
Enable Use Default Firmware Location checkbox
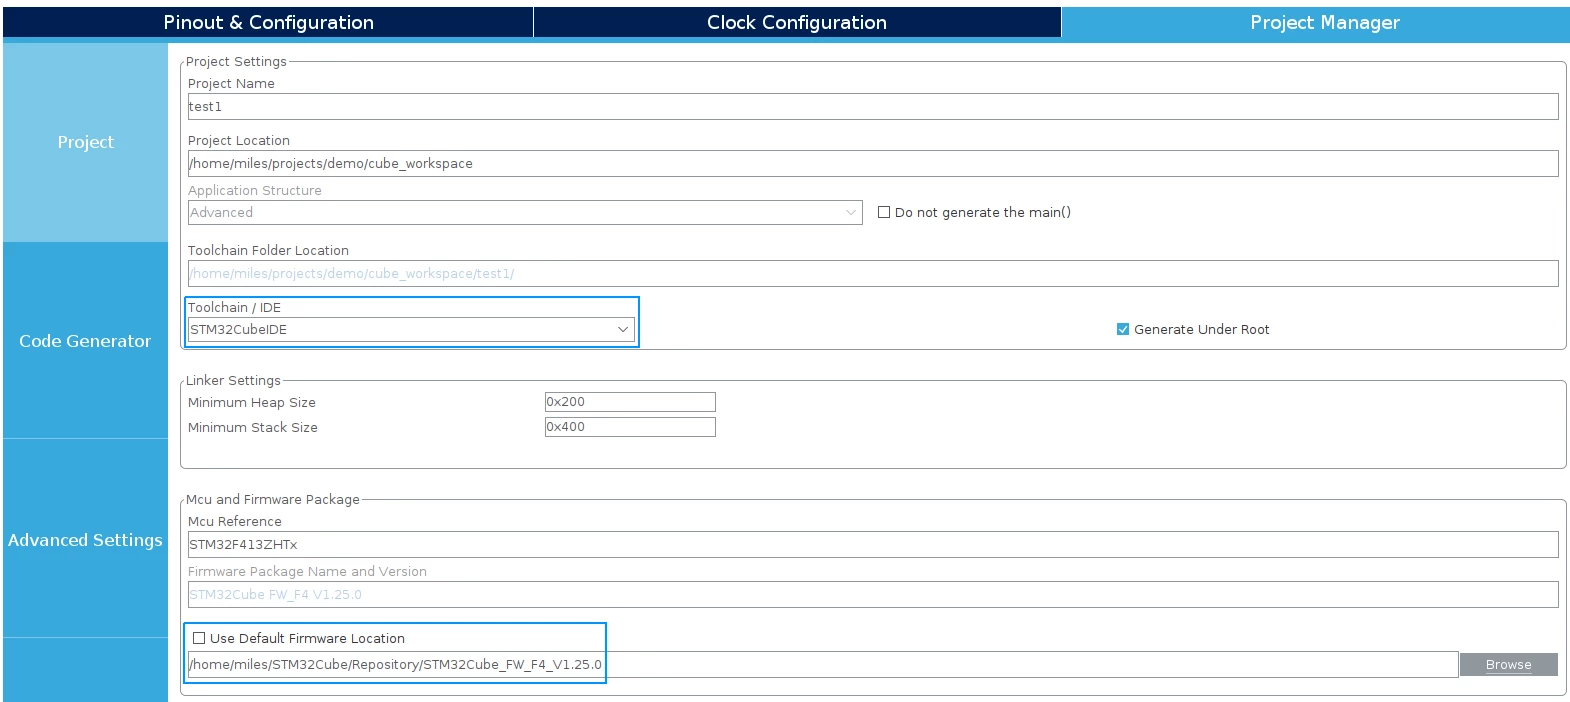coord(199,638)
